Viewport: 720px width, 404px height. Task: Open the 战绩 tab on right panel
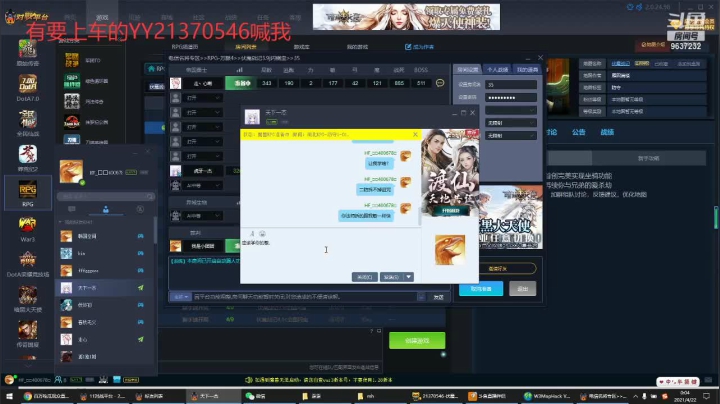(x=607, y=132)
